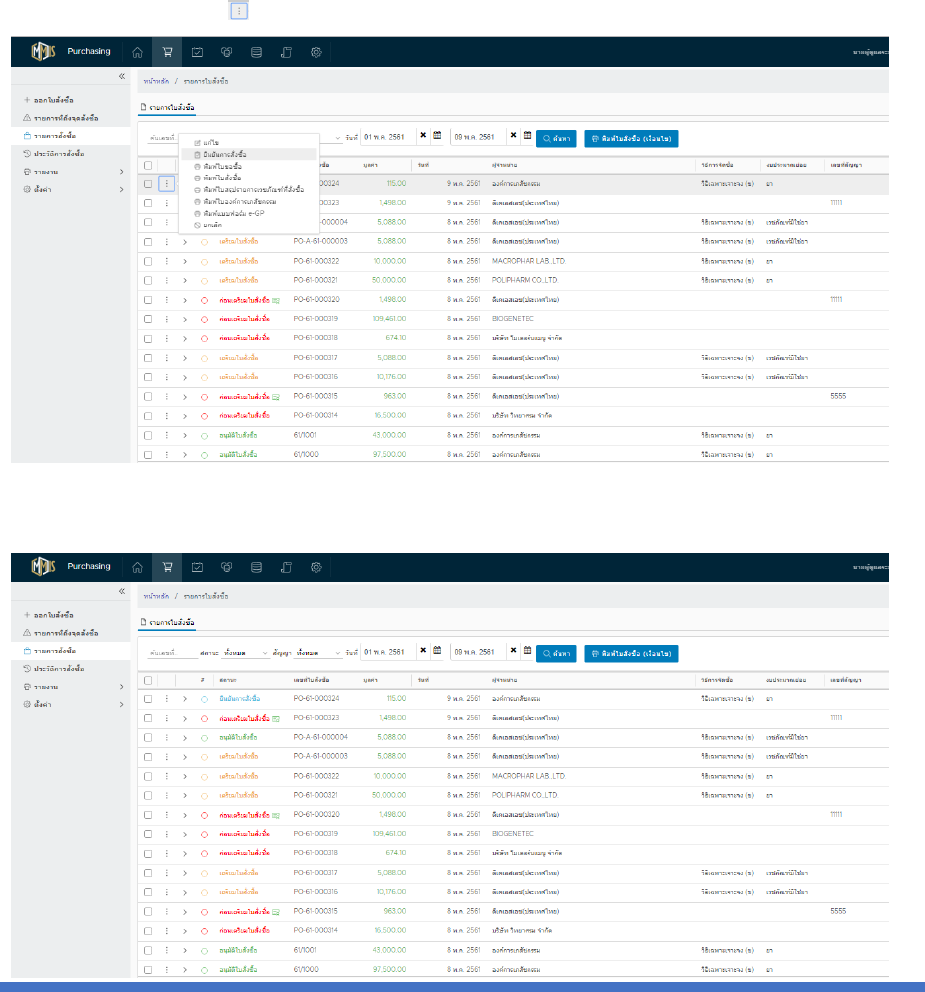Tick the checkbox for 61/1000 in lower screenshot
Image resolution: width=925 pixels, height=992 pixels.
click(148, 969)
